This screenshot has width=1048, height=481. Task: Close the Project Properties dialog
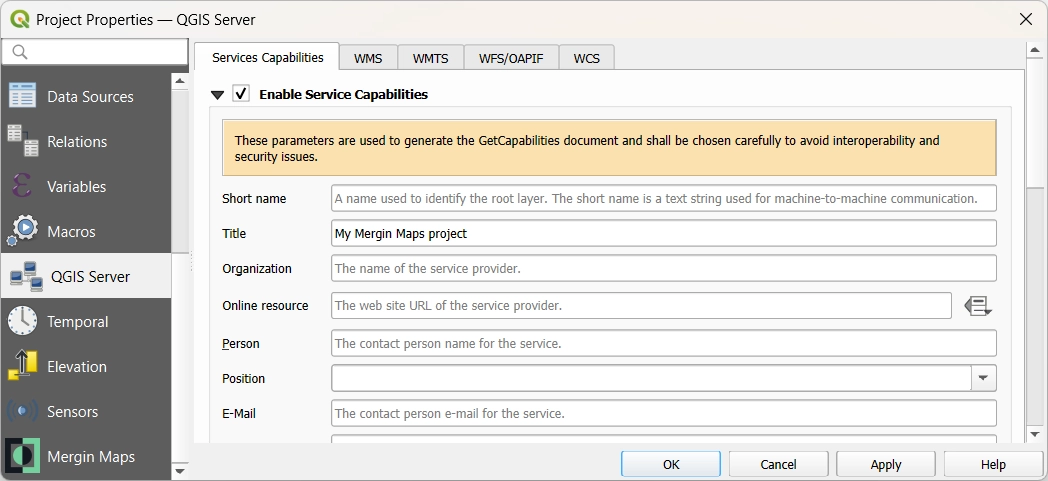click(x=1025, y=19)
